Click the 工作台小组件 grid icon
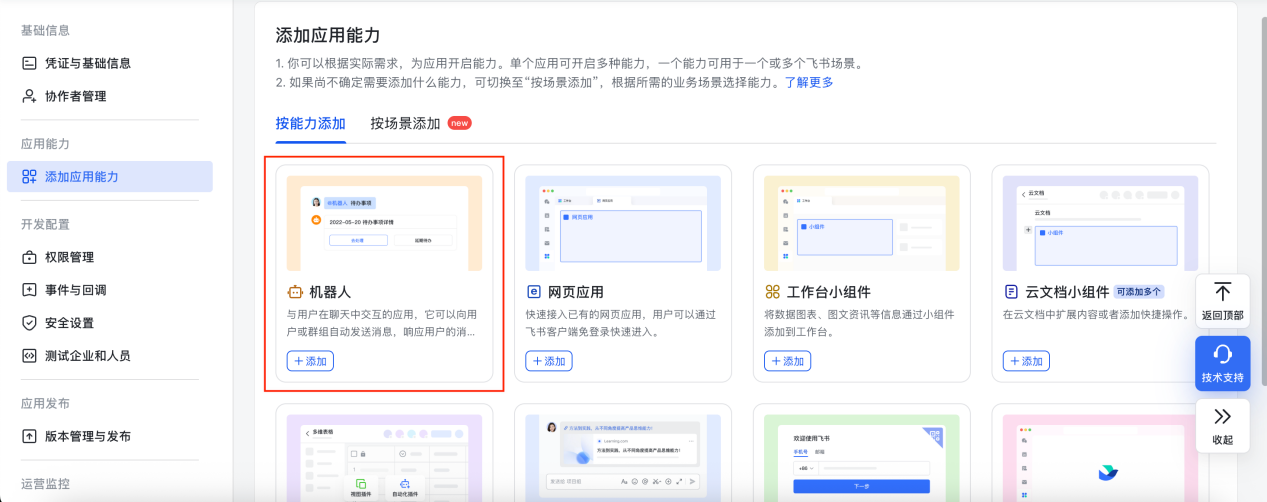 coord(772,293)
